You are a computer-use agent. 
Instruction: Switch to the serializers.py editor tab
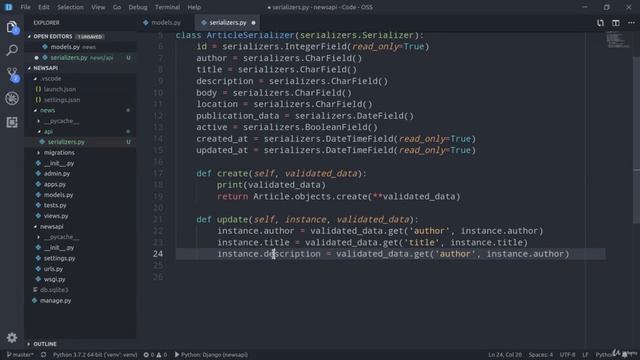click(227, 23)
